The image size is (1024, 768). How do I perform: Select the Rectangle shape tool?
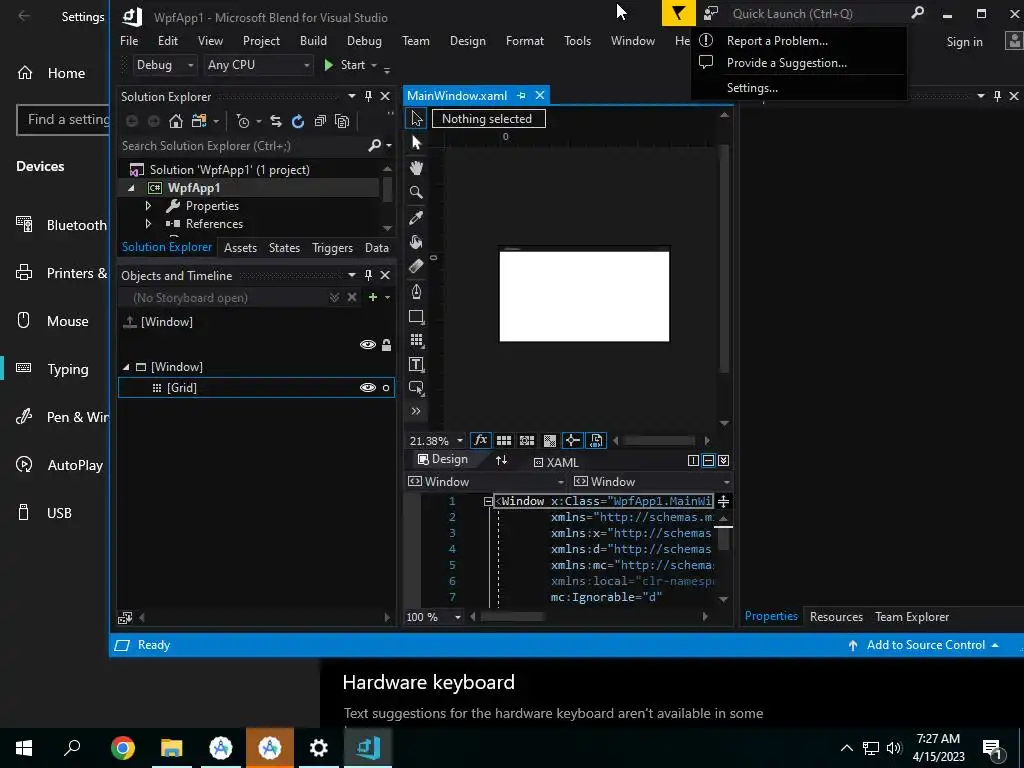click(416, 317)
